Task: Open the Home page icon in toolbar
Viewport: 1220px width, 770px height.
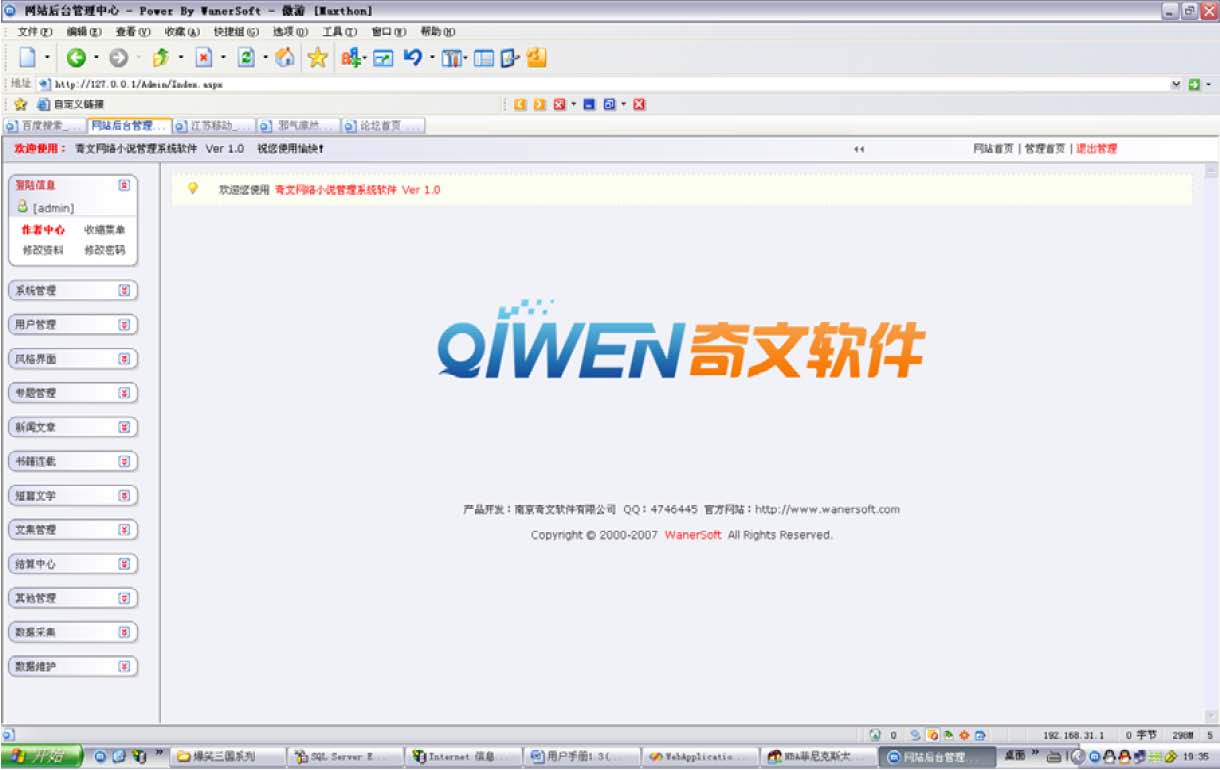Action: (285, 58)
